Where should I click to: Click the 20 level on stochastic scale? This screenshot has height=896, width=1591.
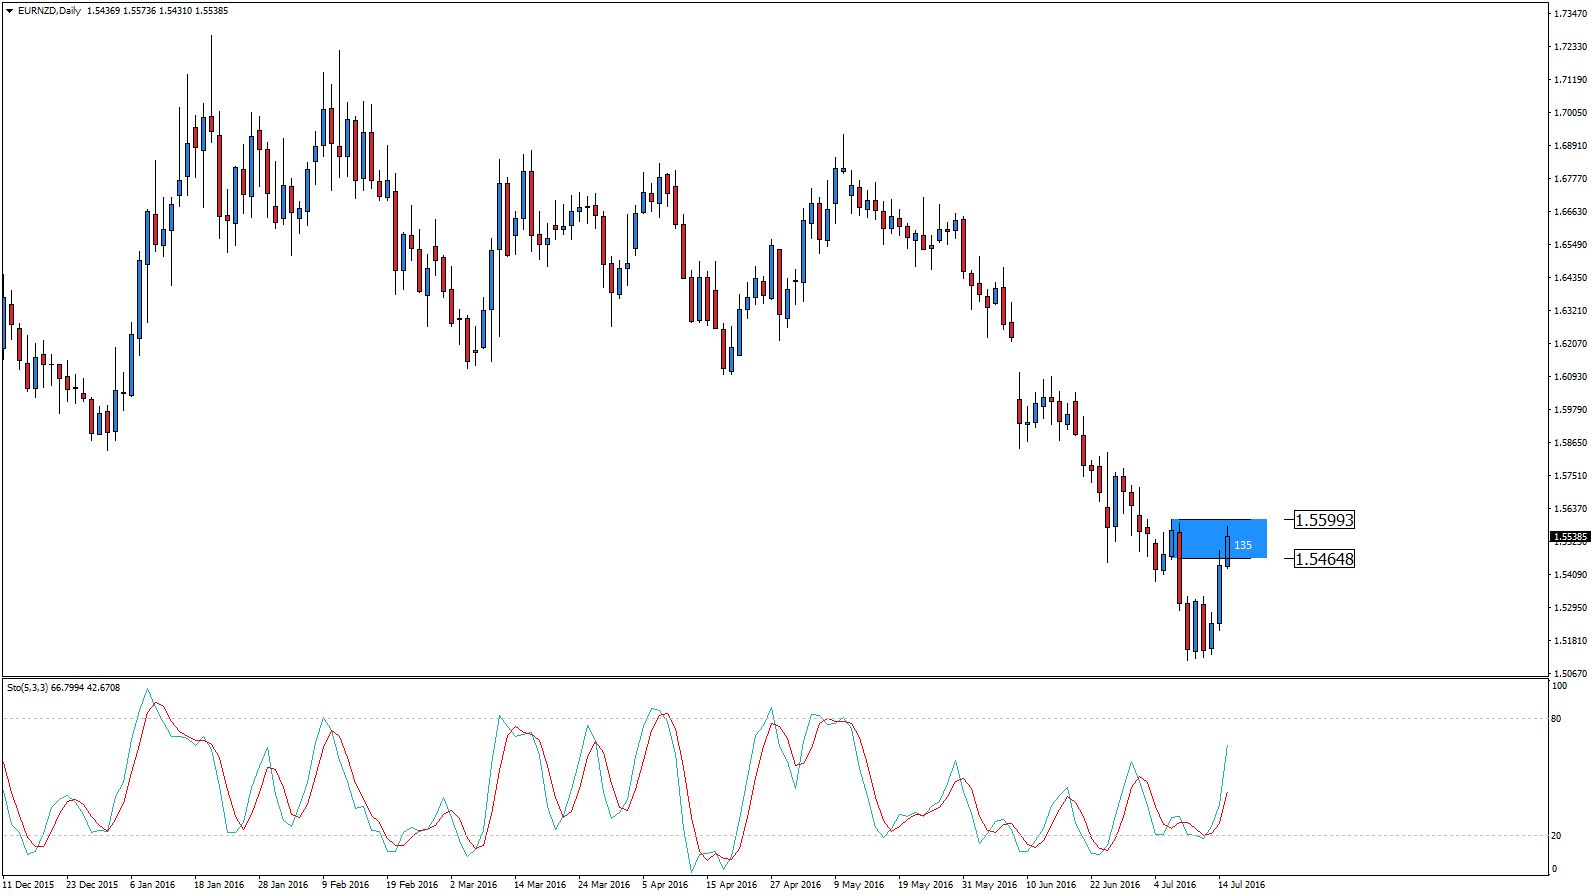click(1556, 836)
